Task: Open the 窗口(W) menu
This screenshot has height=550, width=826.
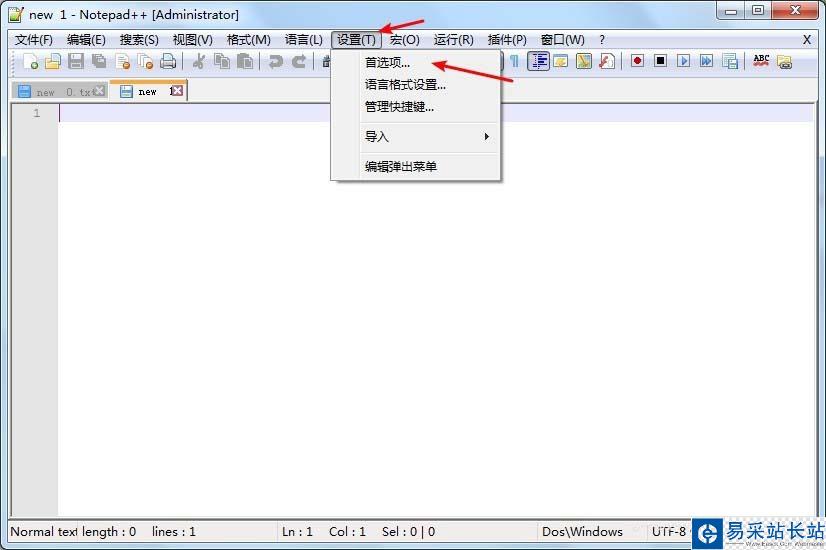Action: pos(563,40)
